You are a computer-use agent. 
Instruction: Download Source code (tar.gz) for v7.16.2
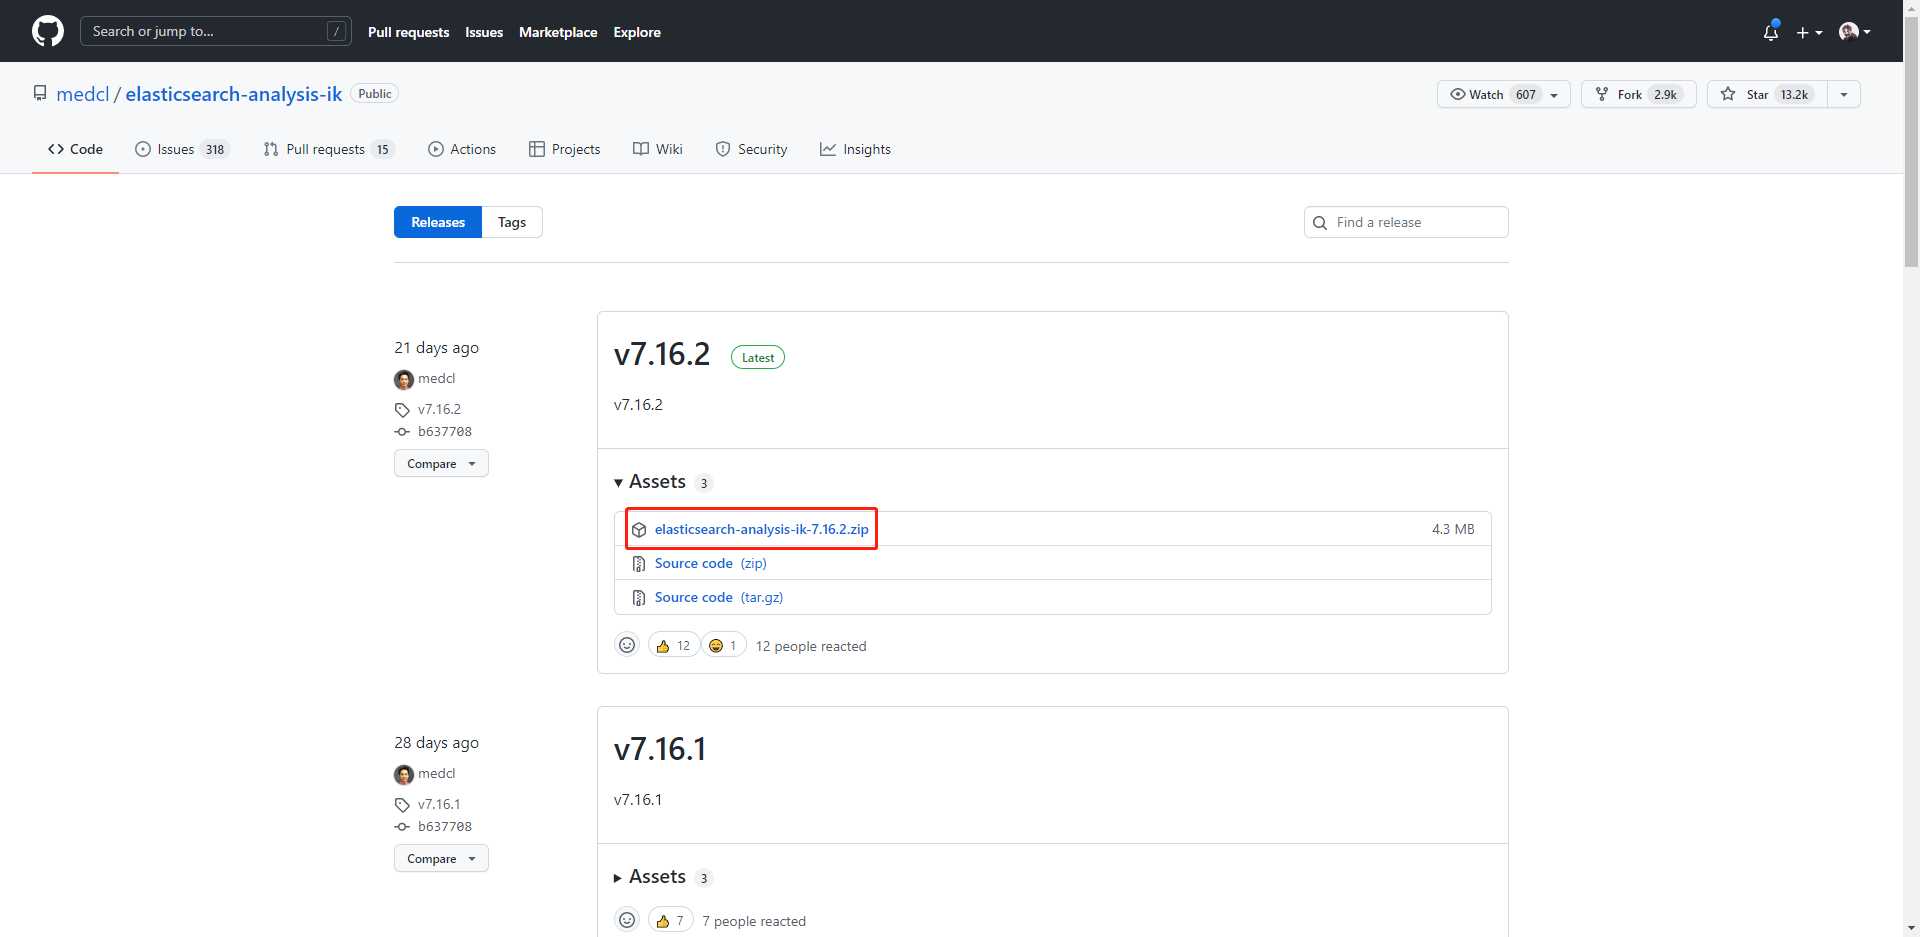click(x=719, y=597)
